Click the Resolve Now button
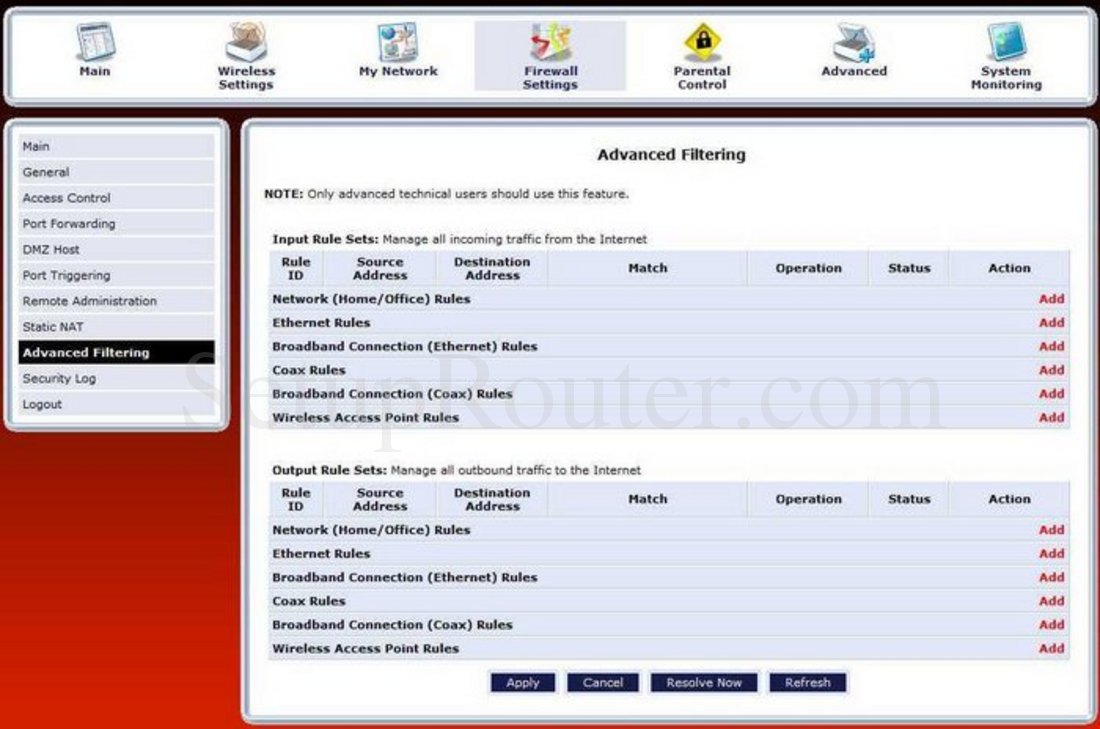 (x=703, y=682)
